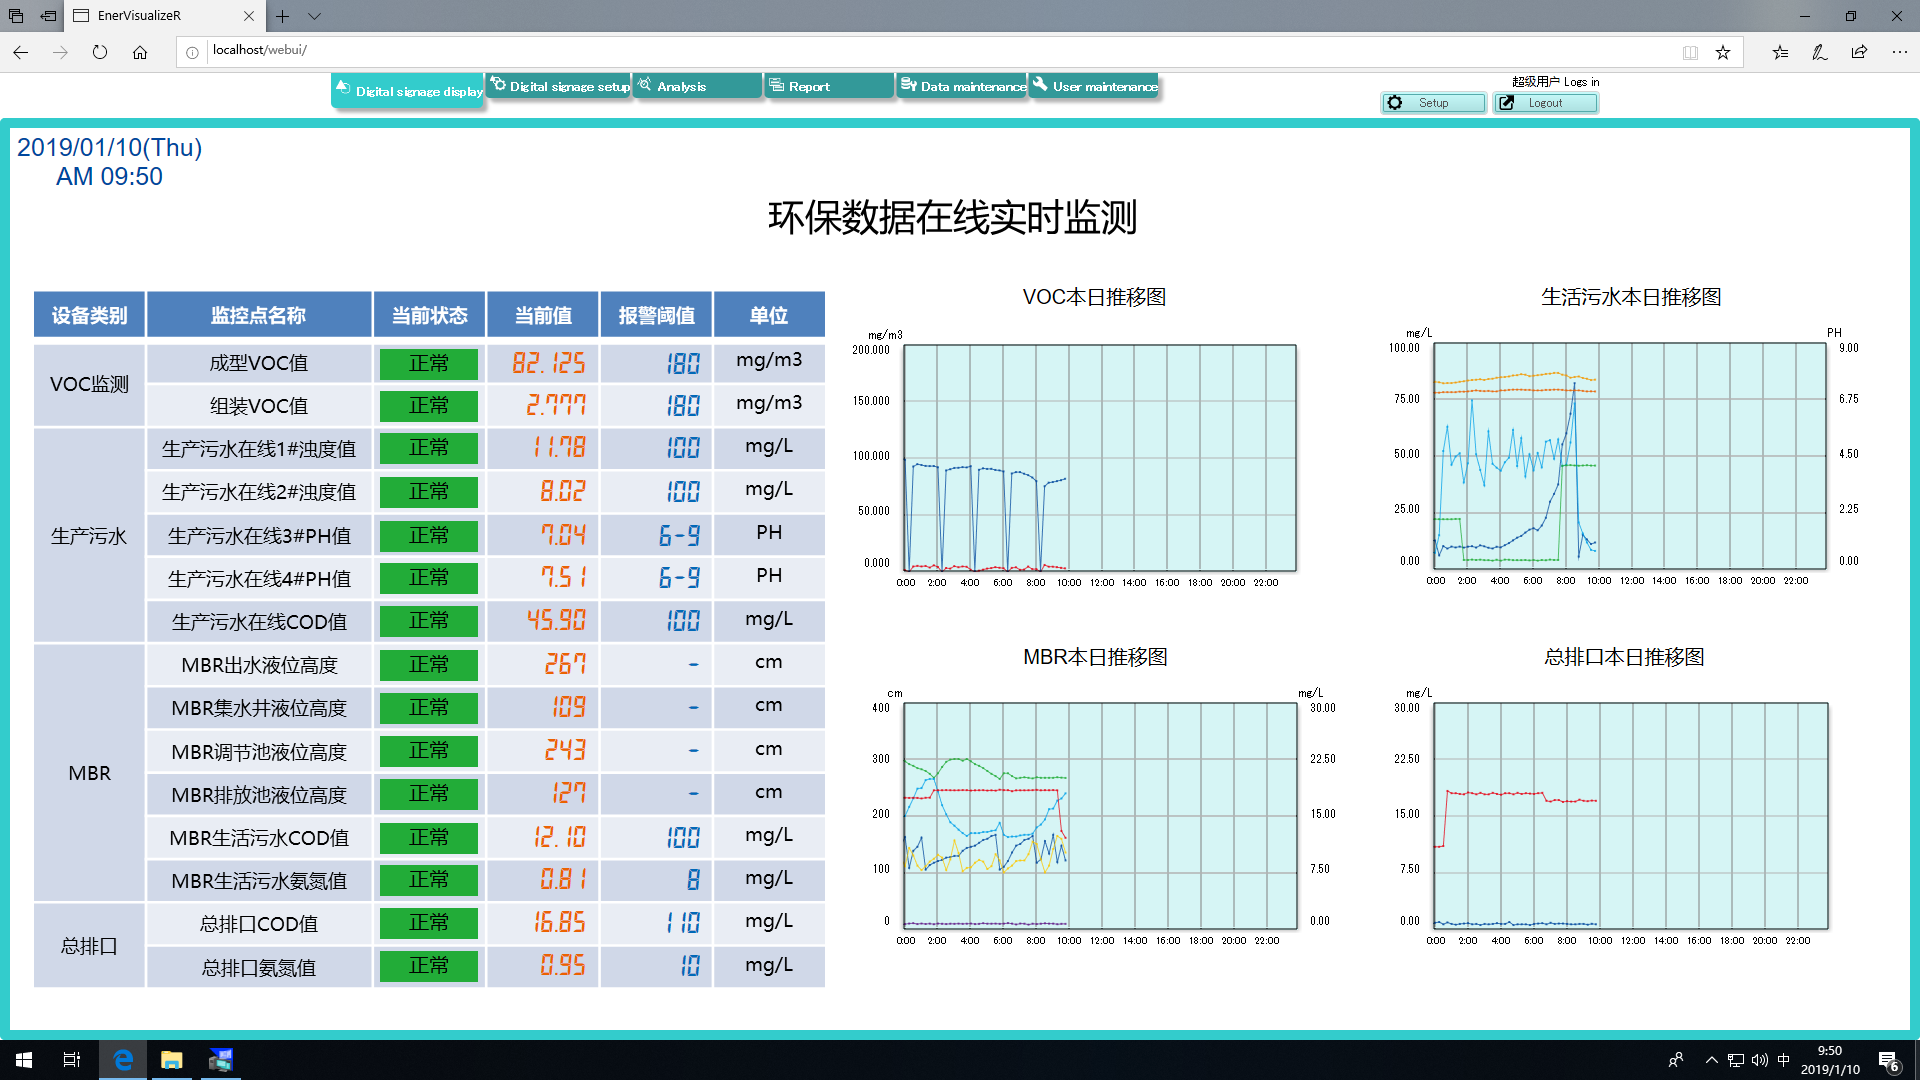This screenshot has width=1920, height=1080.
Task: Open browser settings and more menu
Action: coord(1899,52)
